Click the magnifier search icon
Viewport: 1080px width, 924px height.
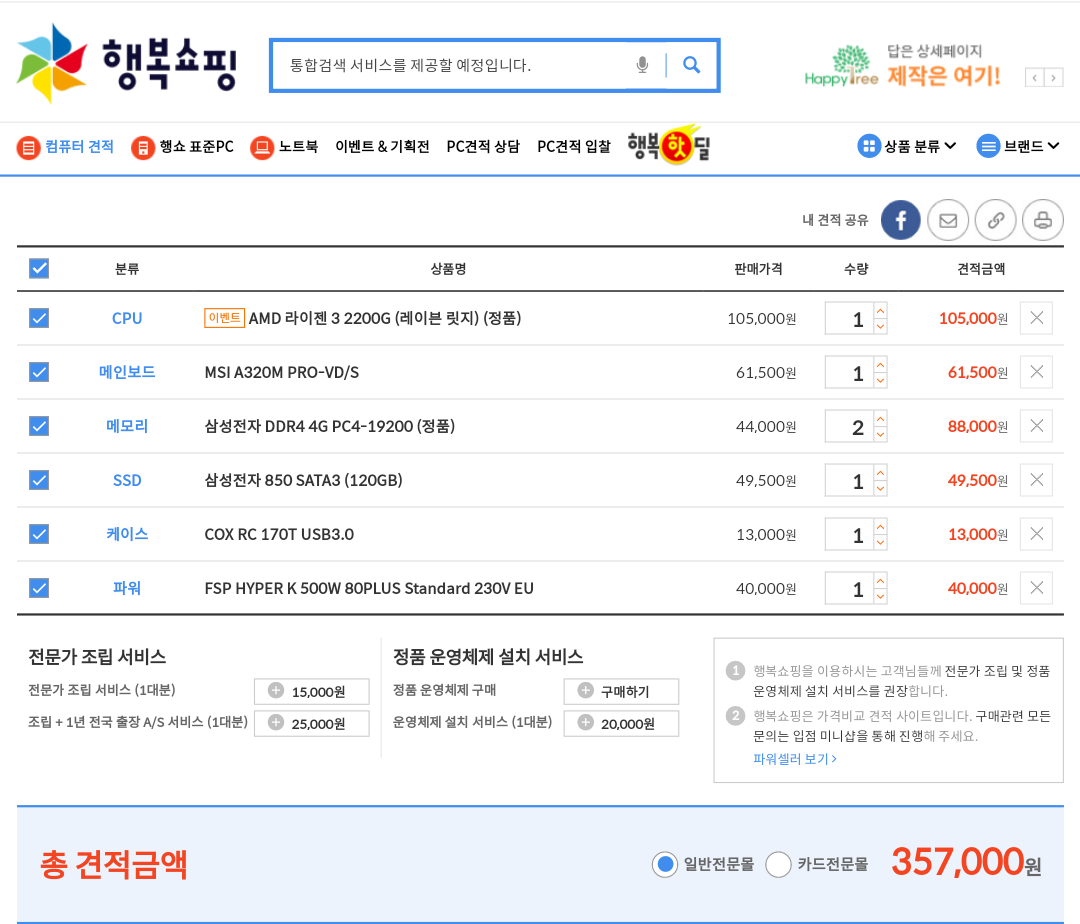click(x=691, y=65)
